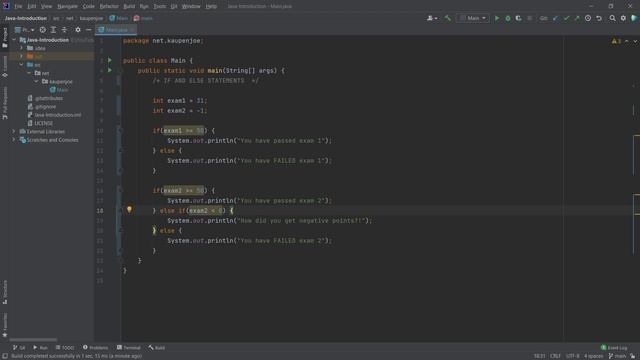
Task: Open the Navigate menu
Action: click(67, 7)
